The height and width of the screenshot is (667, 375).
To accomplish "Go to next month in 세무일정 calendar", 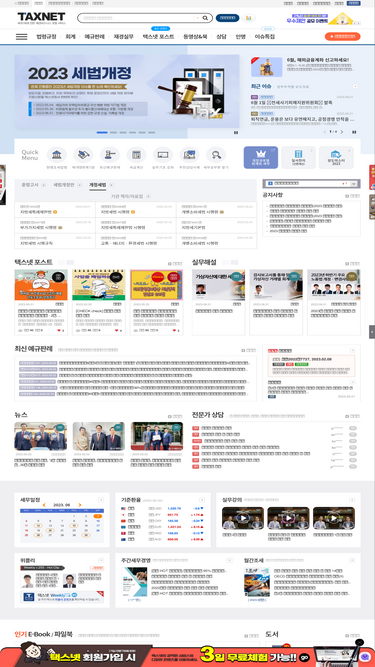I will click(80, 505).
